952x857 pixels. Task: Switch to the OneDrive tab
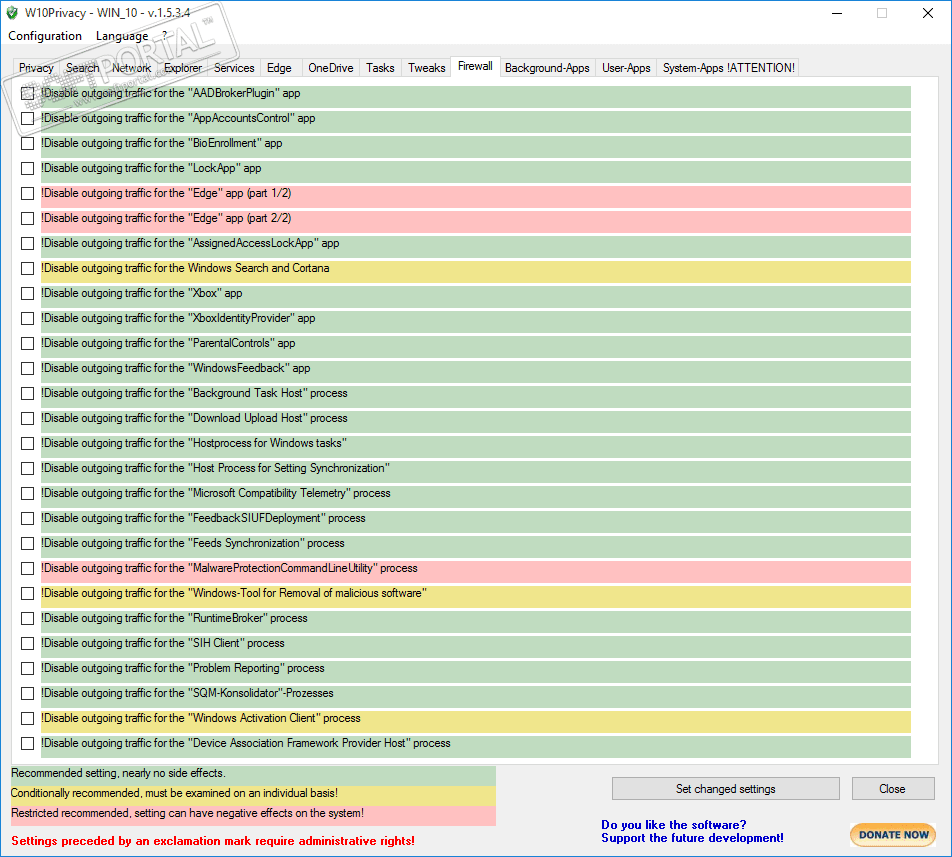[331, 68]
